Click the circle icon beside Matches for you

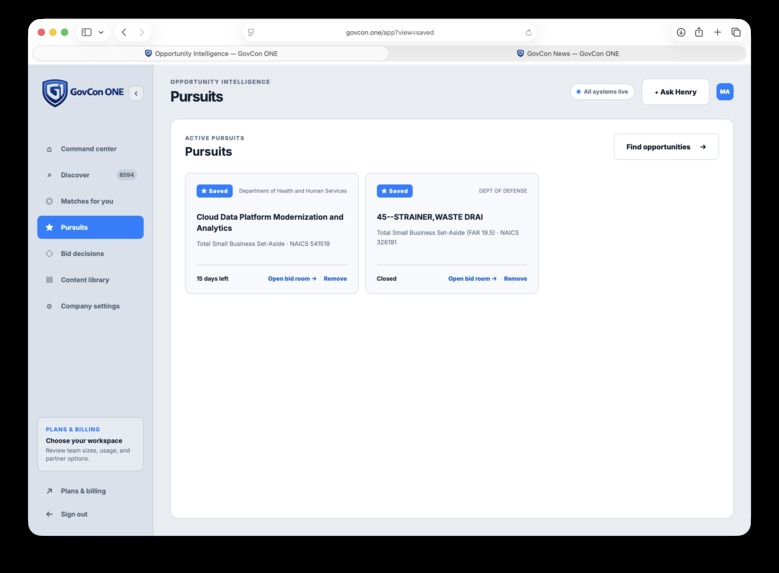click(x=49, y=201)
